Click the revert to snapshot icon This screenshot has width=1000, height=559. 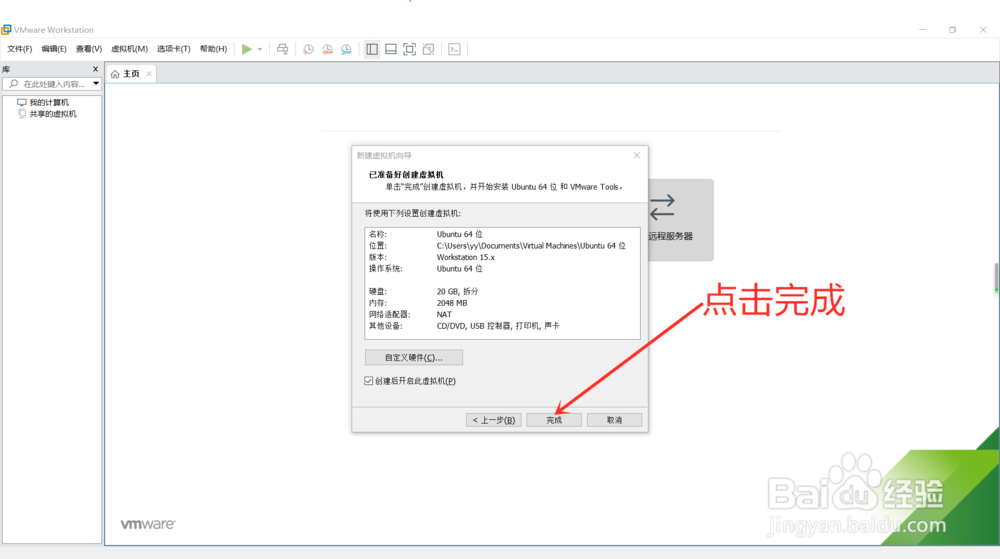[327, 49]
